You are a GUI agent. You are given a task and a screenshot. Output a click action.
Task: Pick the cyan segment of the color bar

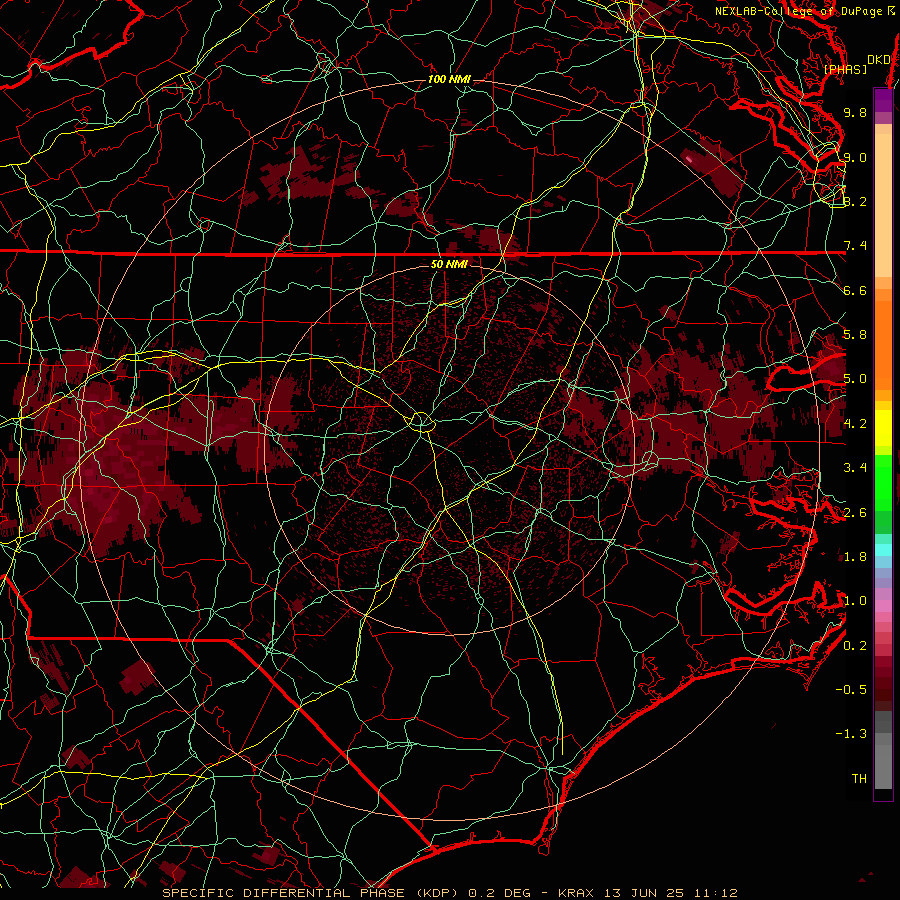coord(883,549)
